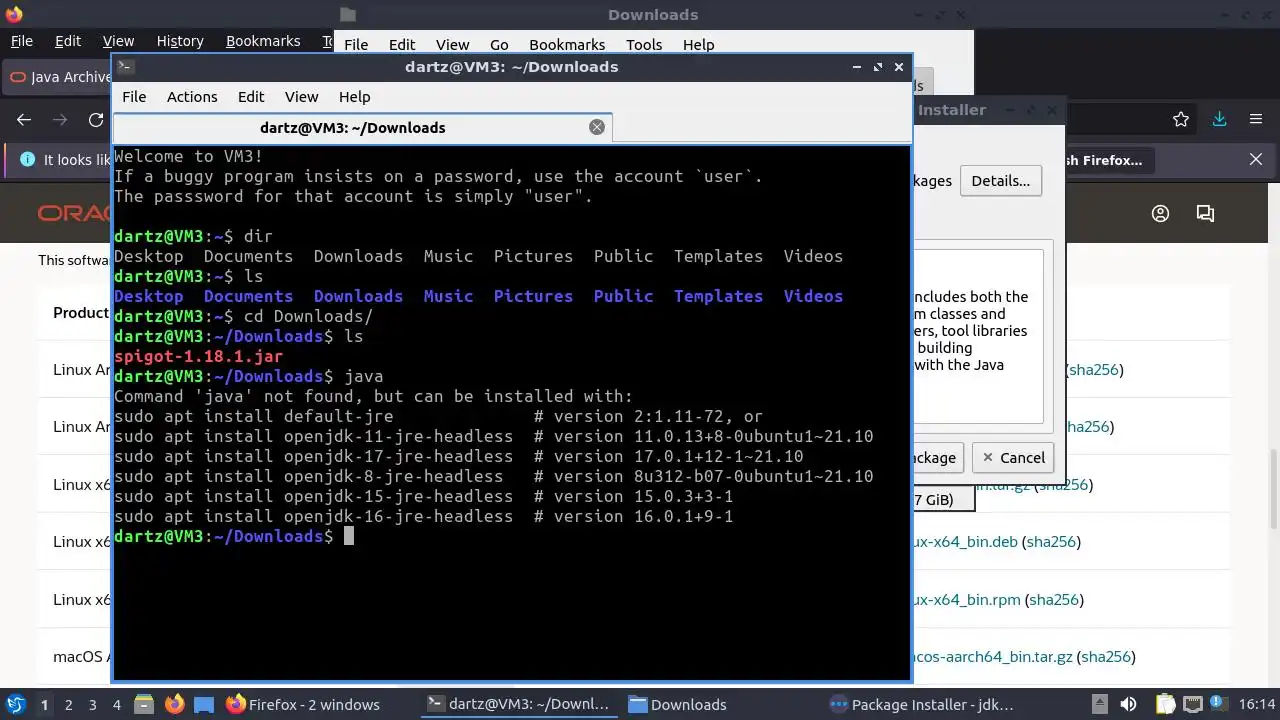Select the dartz@VM3: ~/Downloads terminal tab
Viewport: 1280px width, 720px height.
[362, 127]
